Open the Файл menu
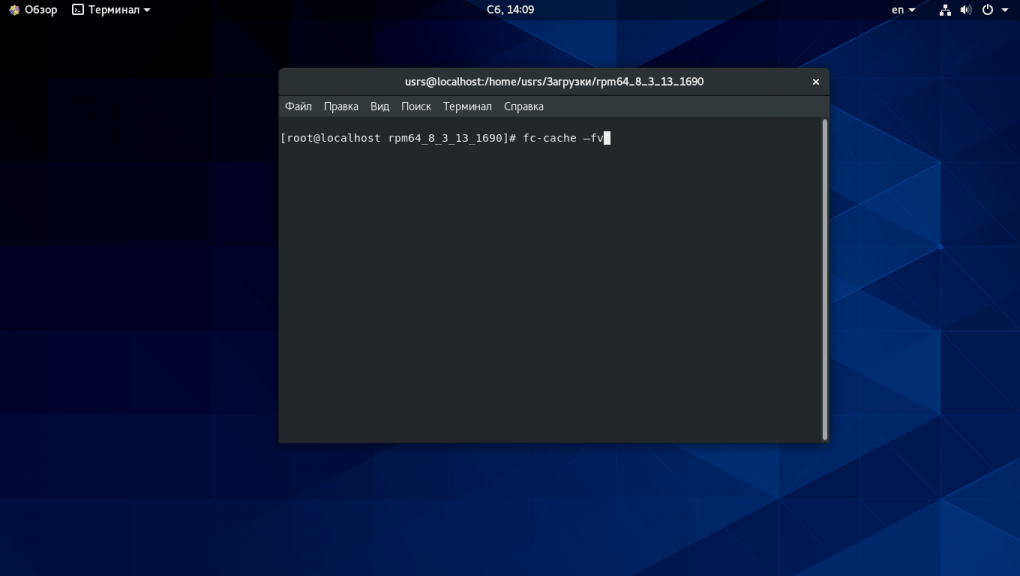This screenshot has height=576, width=1020. pyautogui.click(x=298, y=106)
